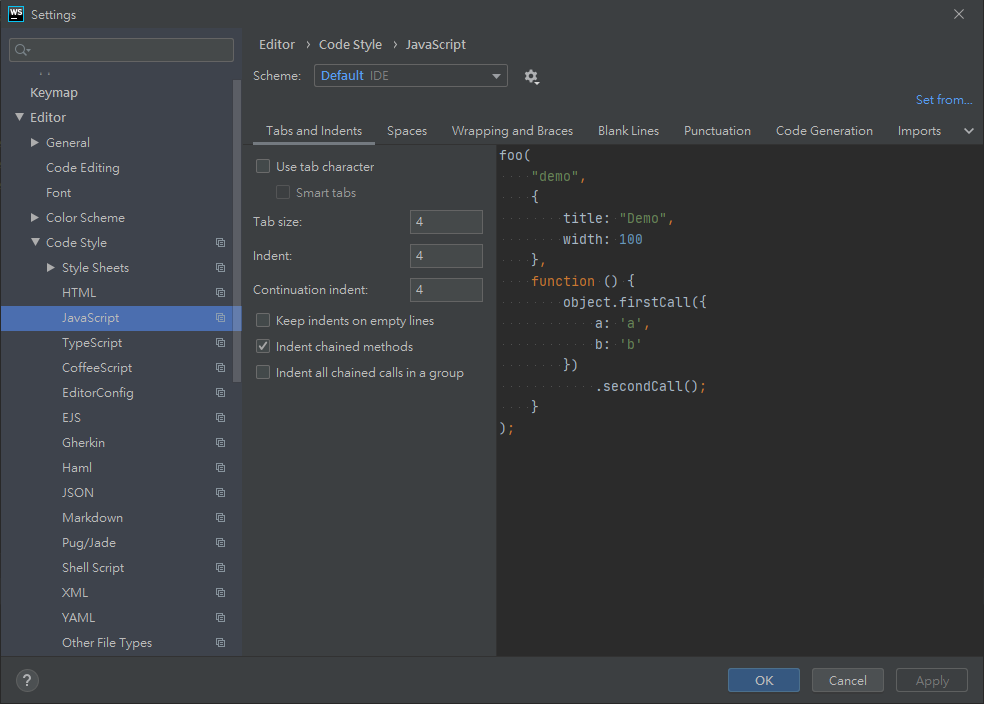Select YAML code style
Screen dimensions: 984x704
tap(78, 618)
